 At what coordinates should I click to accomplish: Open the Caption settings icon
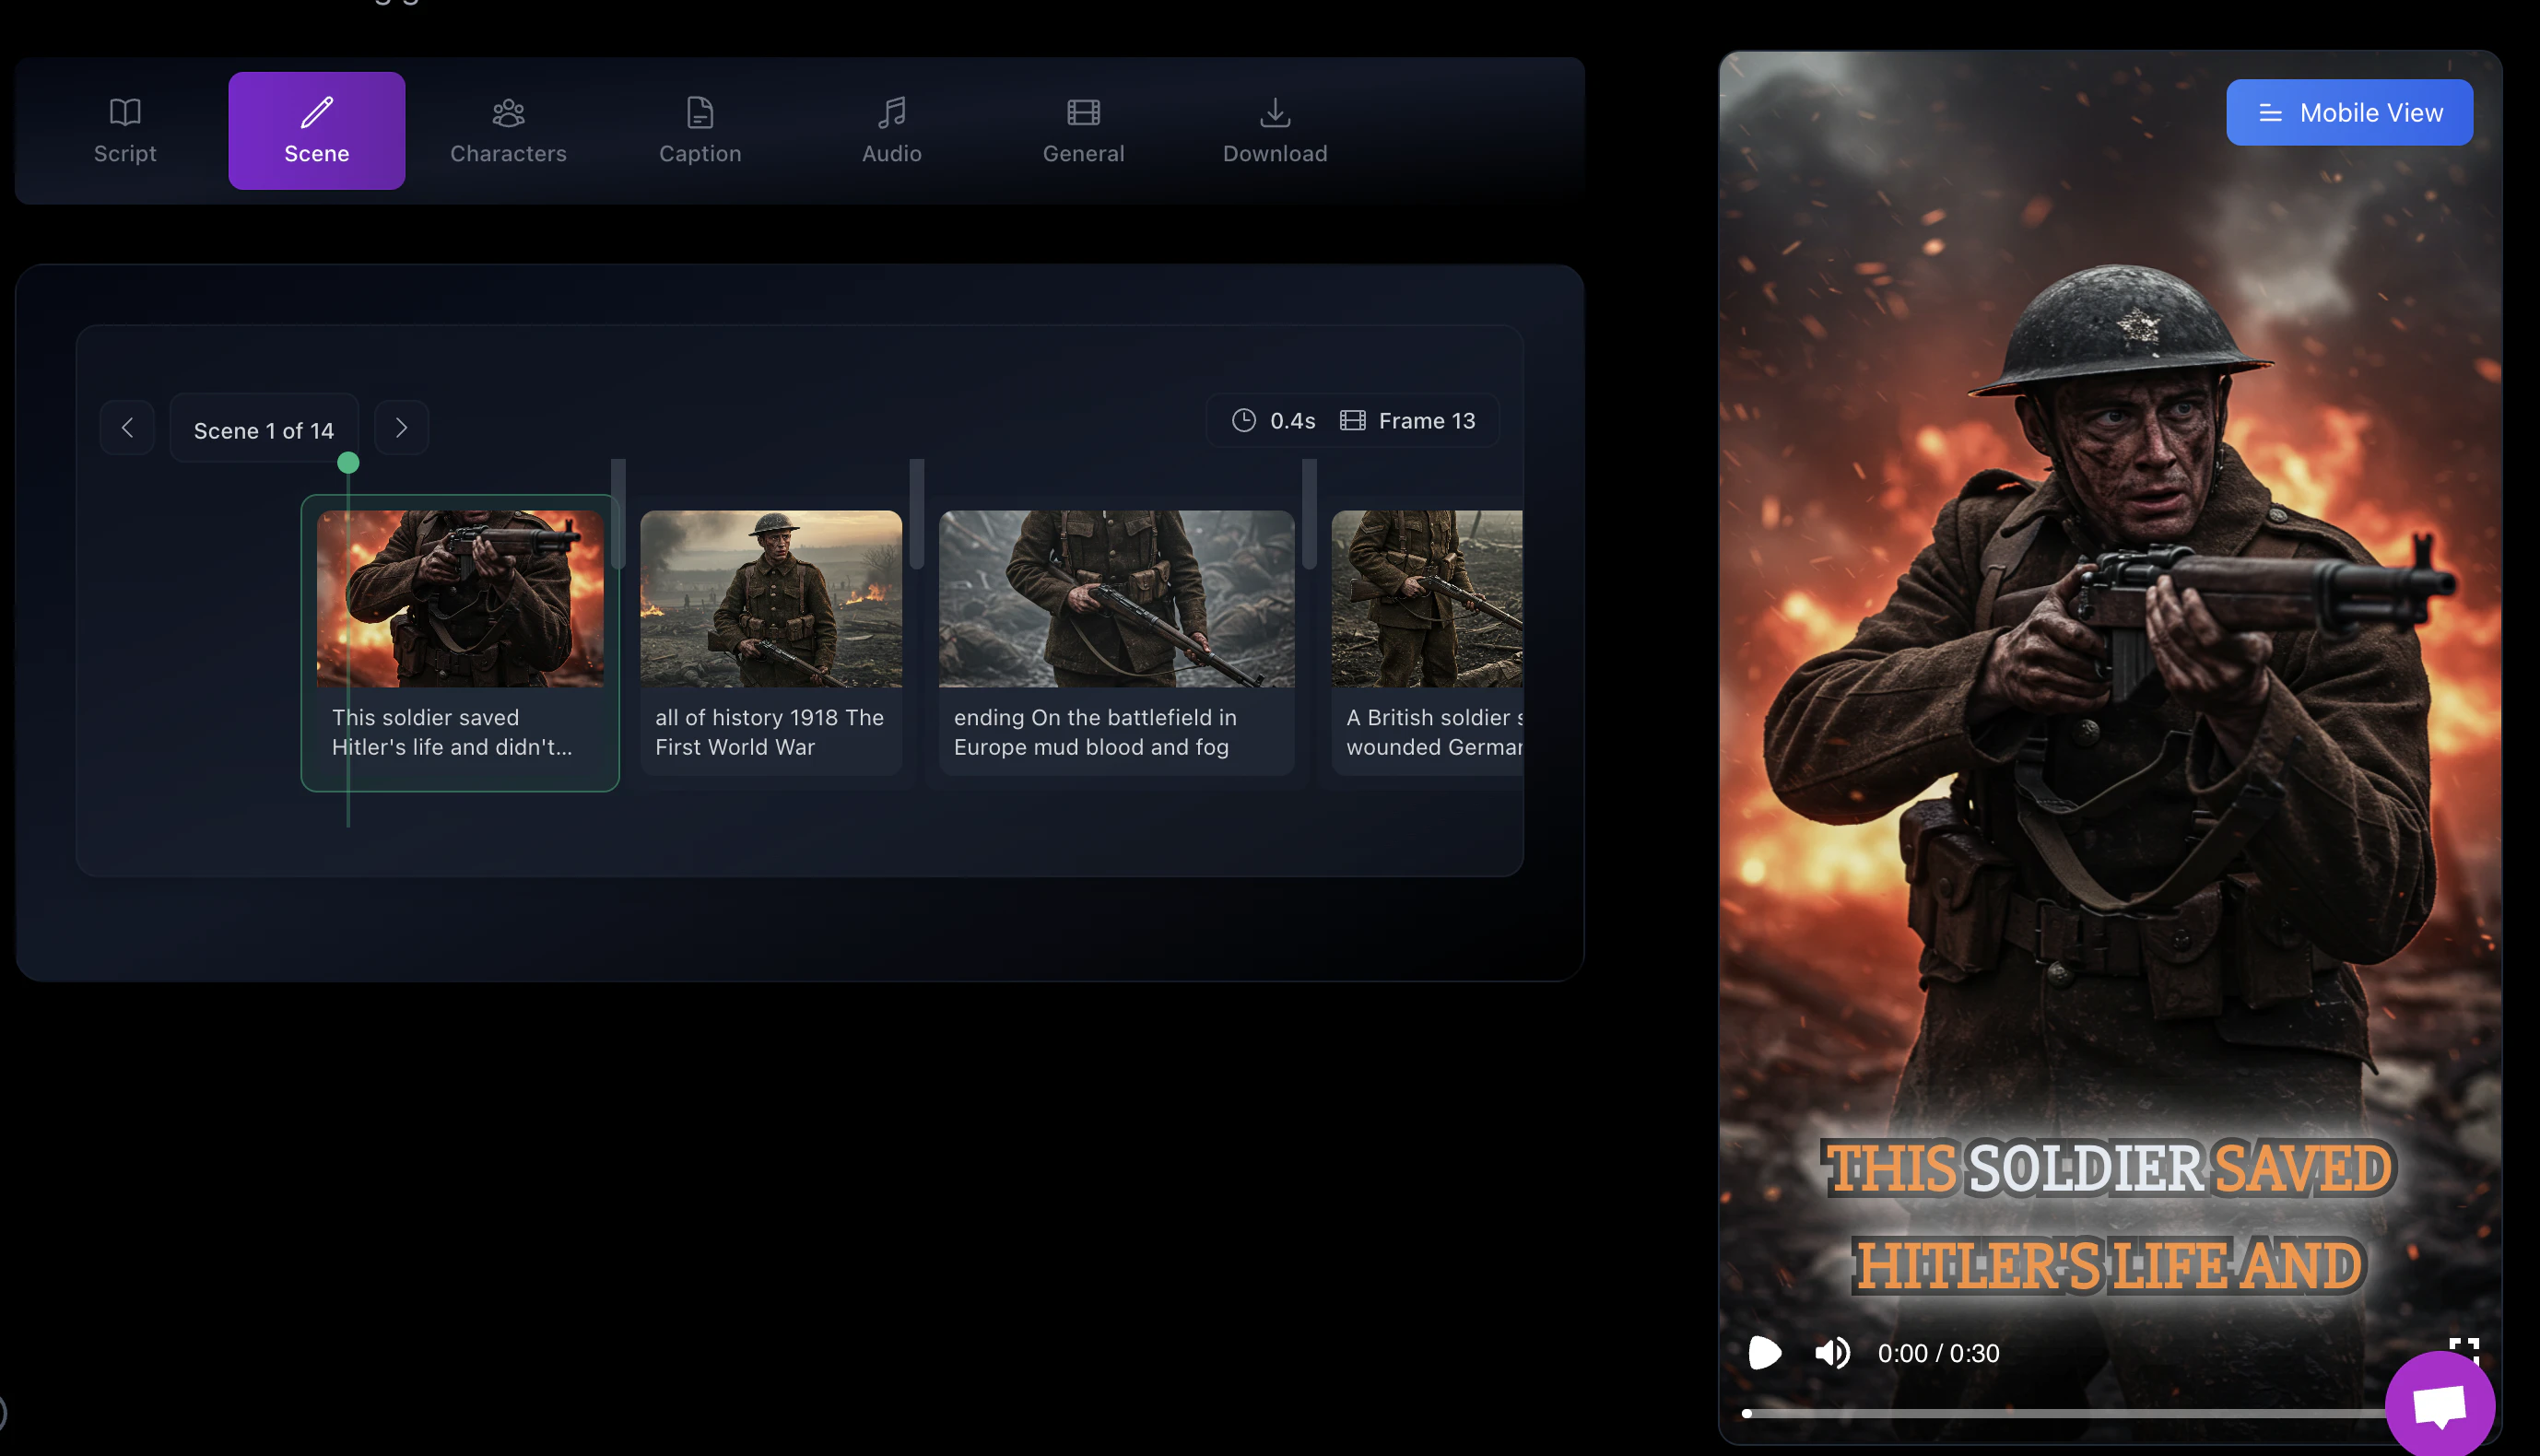[699, 113]
